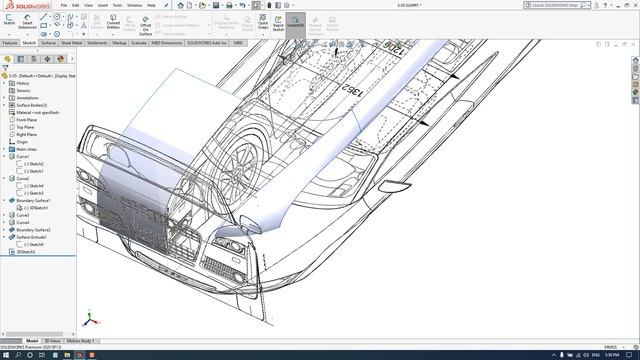Open the Window menu

pos(134,5)
